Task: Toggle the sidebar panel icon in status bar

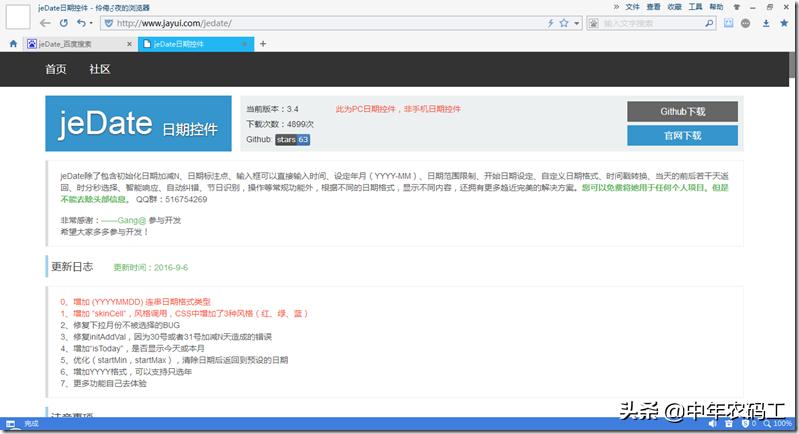Action: coord(11,424)
